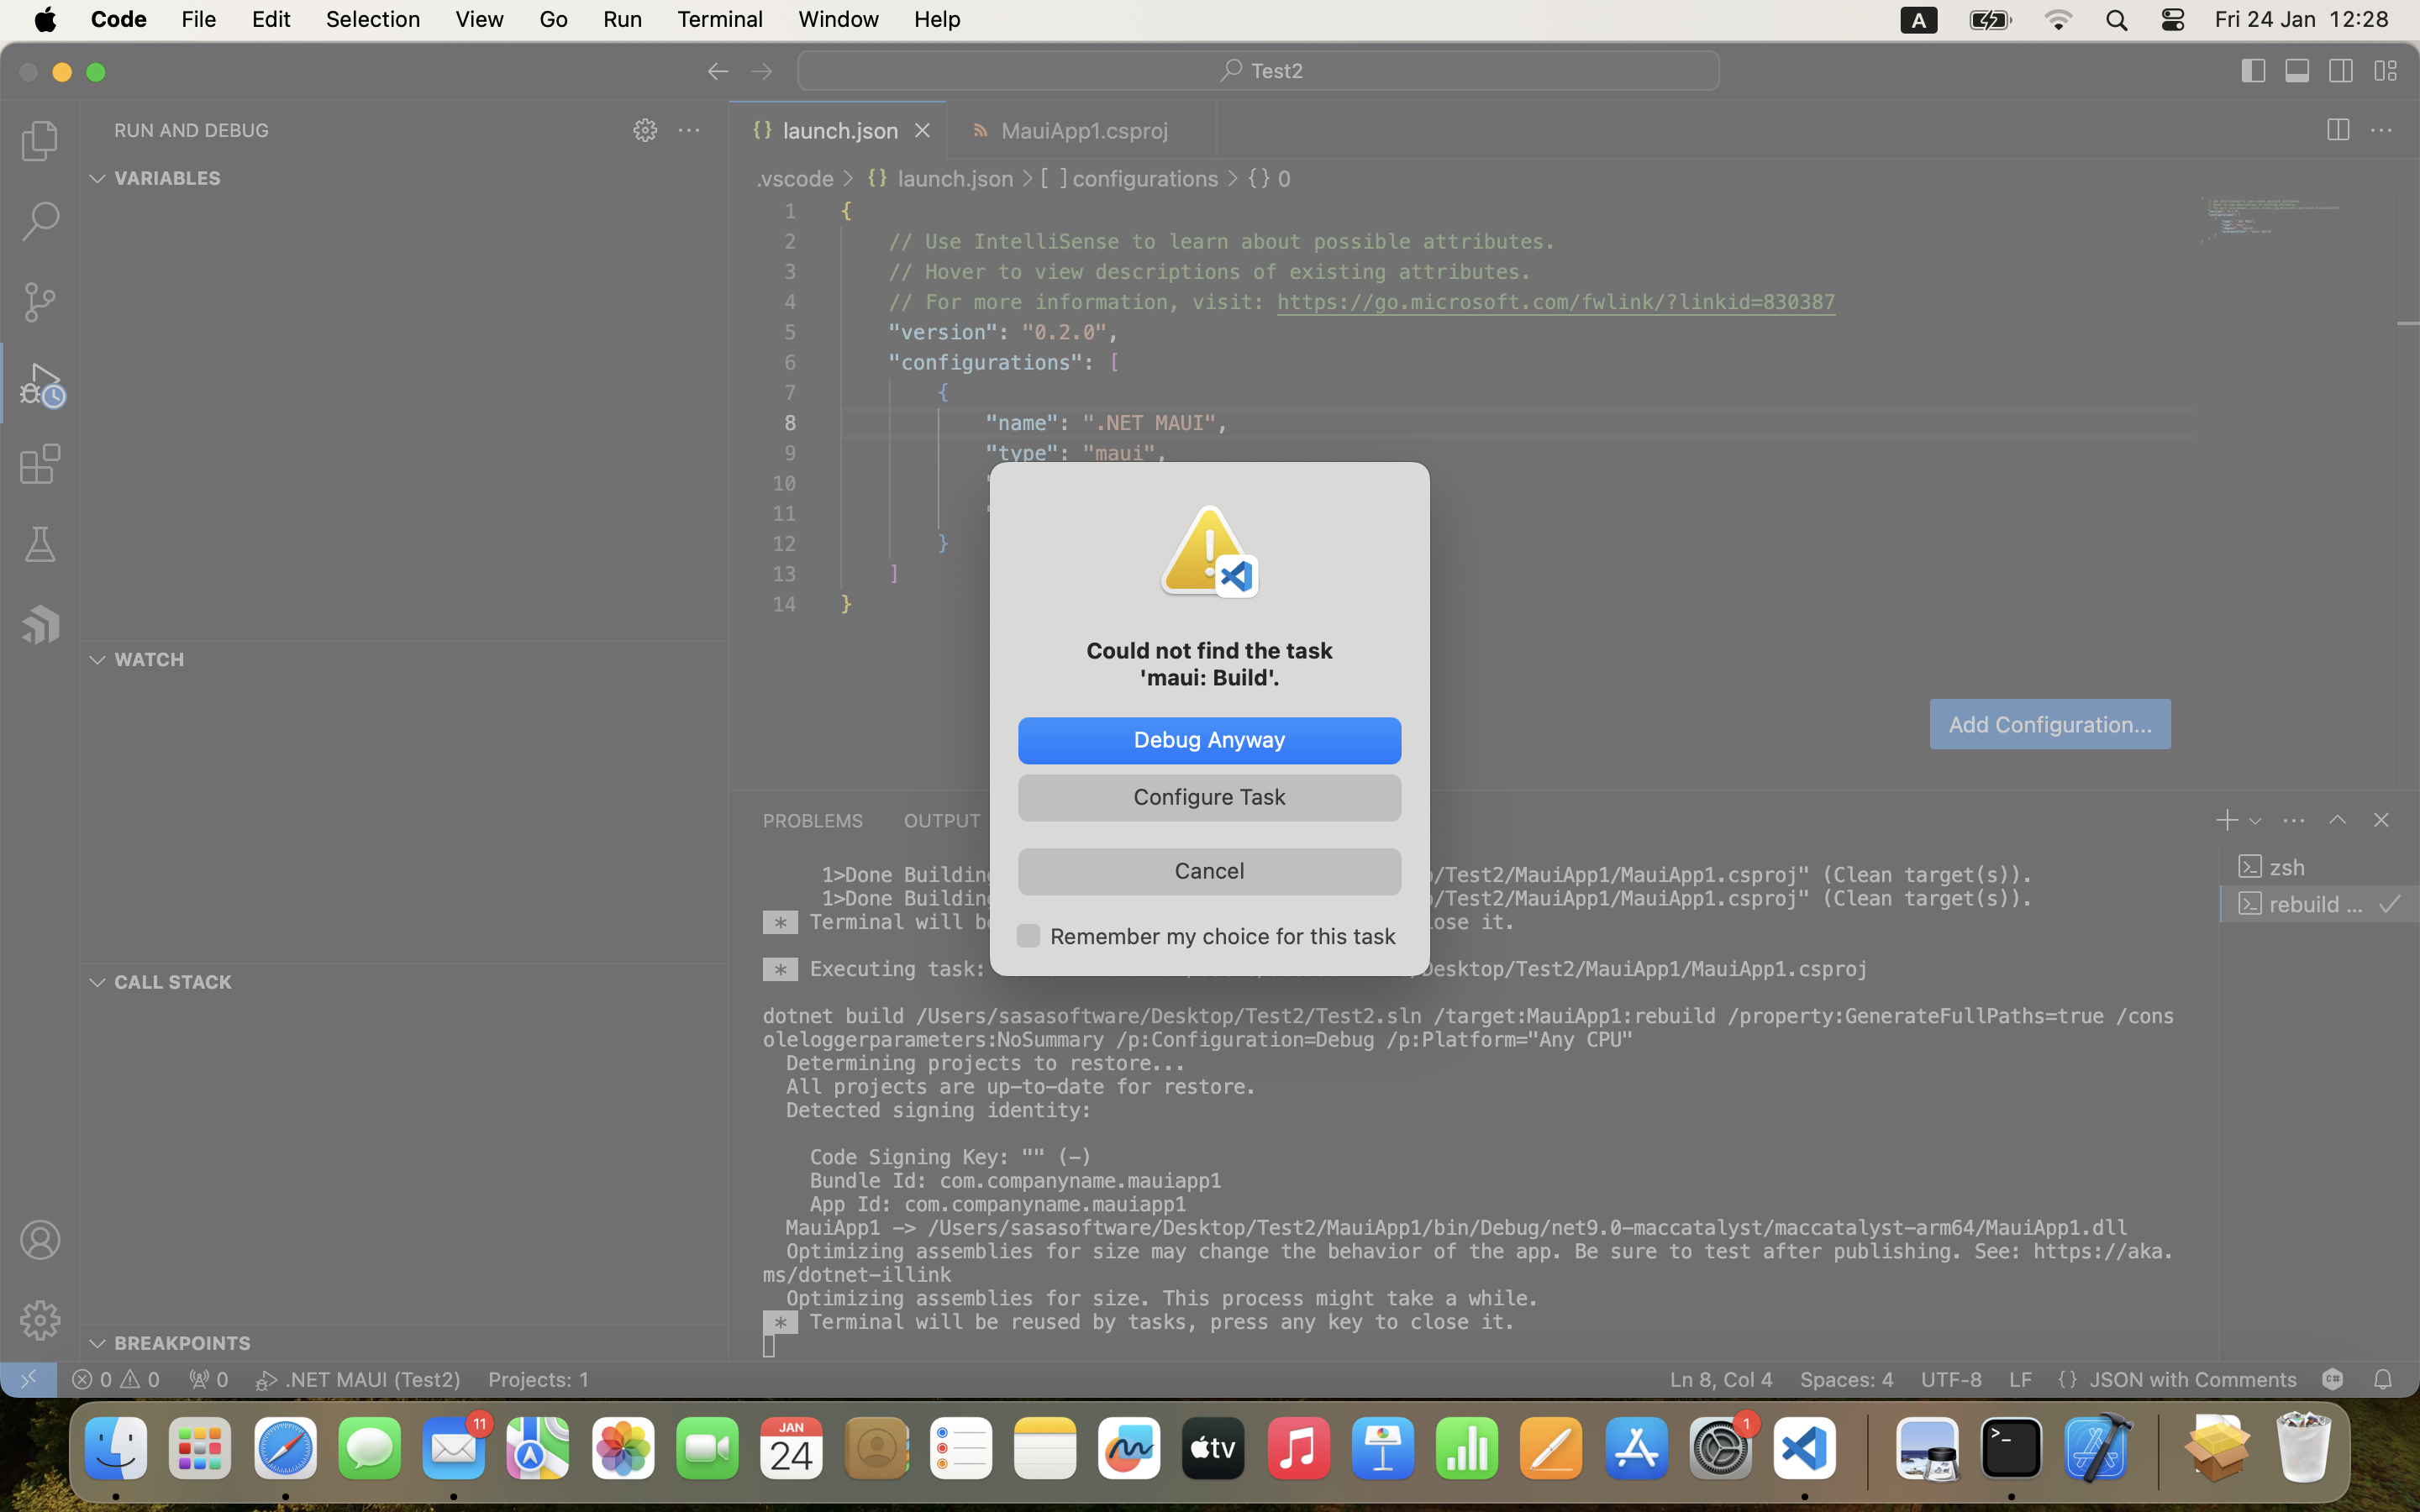The image size is (2420, 1512).
Task: Click the Configure Task button
Action: point(1209,797)
